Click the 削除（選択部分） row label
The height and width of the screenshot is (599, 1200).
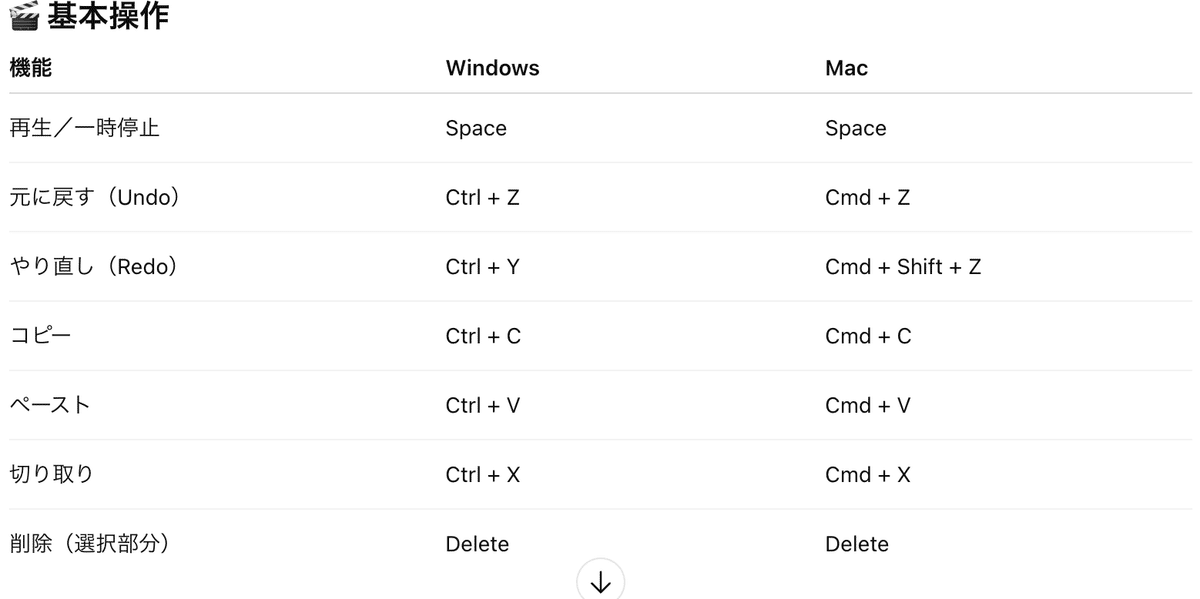(x=90, y=544)
